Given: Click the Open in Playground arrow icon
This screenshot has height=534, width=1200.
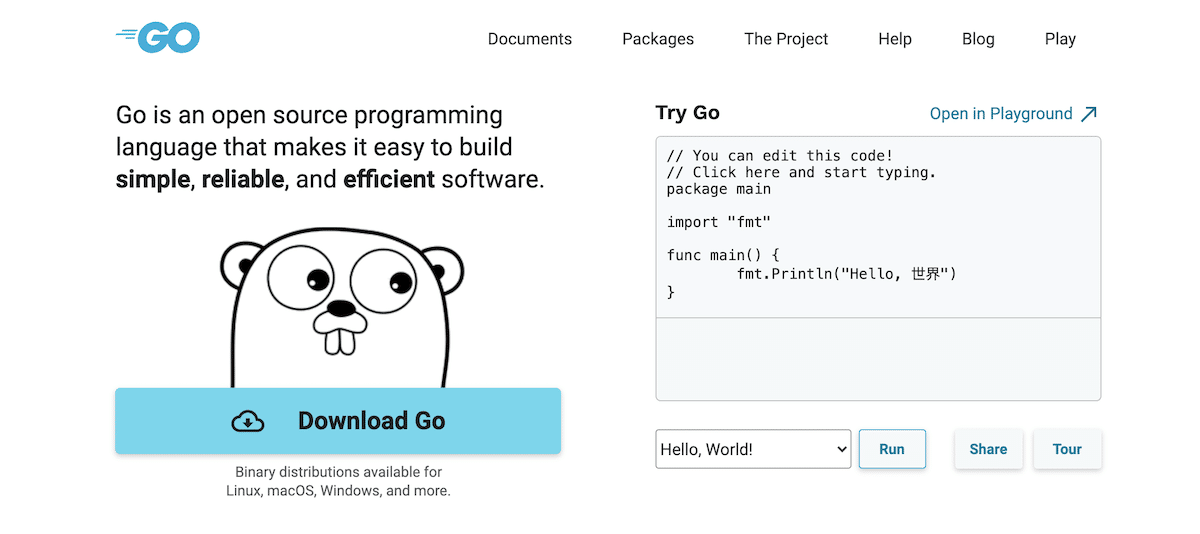Looking at the screenshot, I should click(x=1089, y=114).
